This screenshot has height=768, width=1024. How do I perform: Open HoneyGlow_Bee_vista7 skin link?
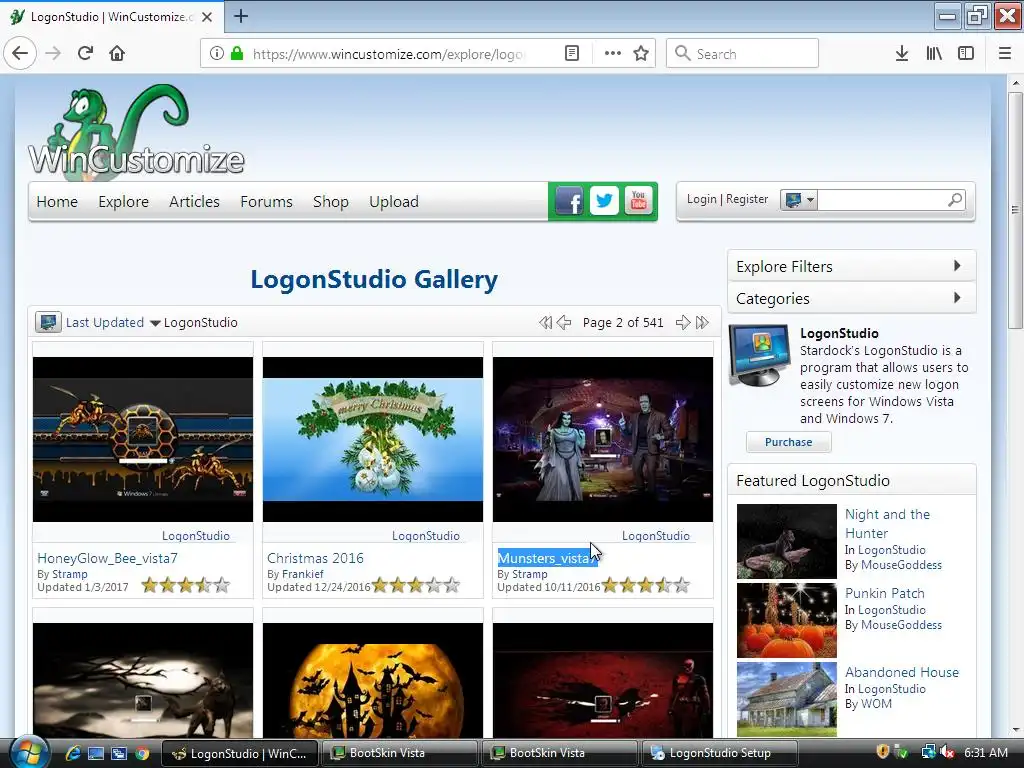pos(107,558)
